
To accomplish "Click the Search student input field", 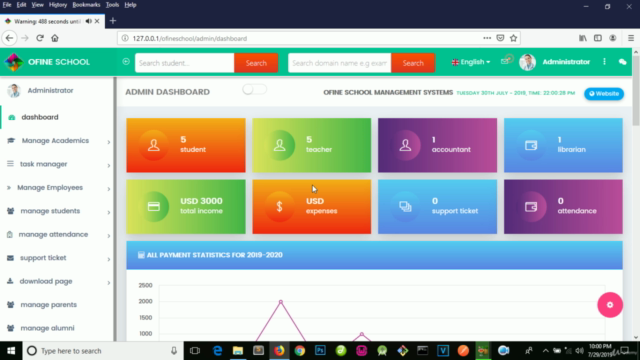I will (184, 63).
